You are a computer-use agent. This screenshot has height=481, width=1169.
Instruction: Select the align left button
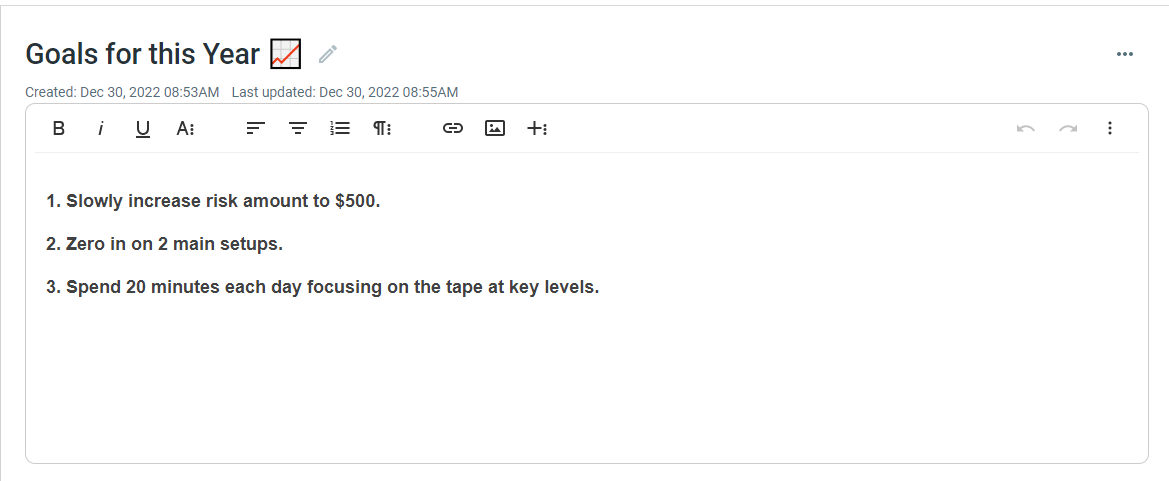point(256,128)
